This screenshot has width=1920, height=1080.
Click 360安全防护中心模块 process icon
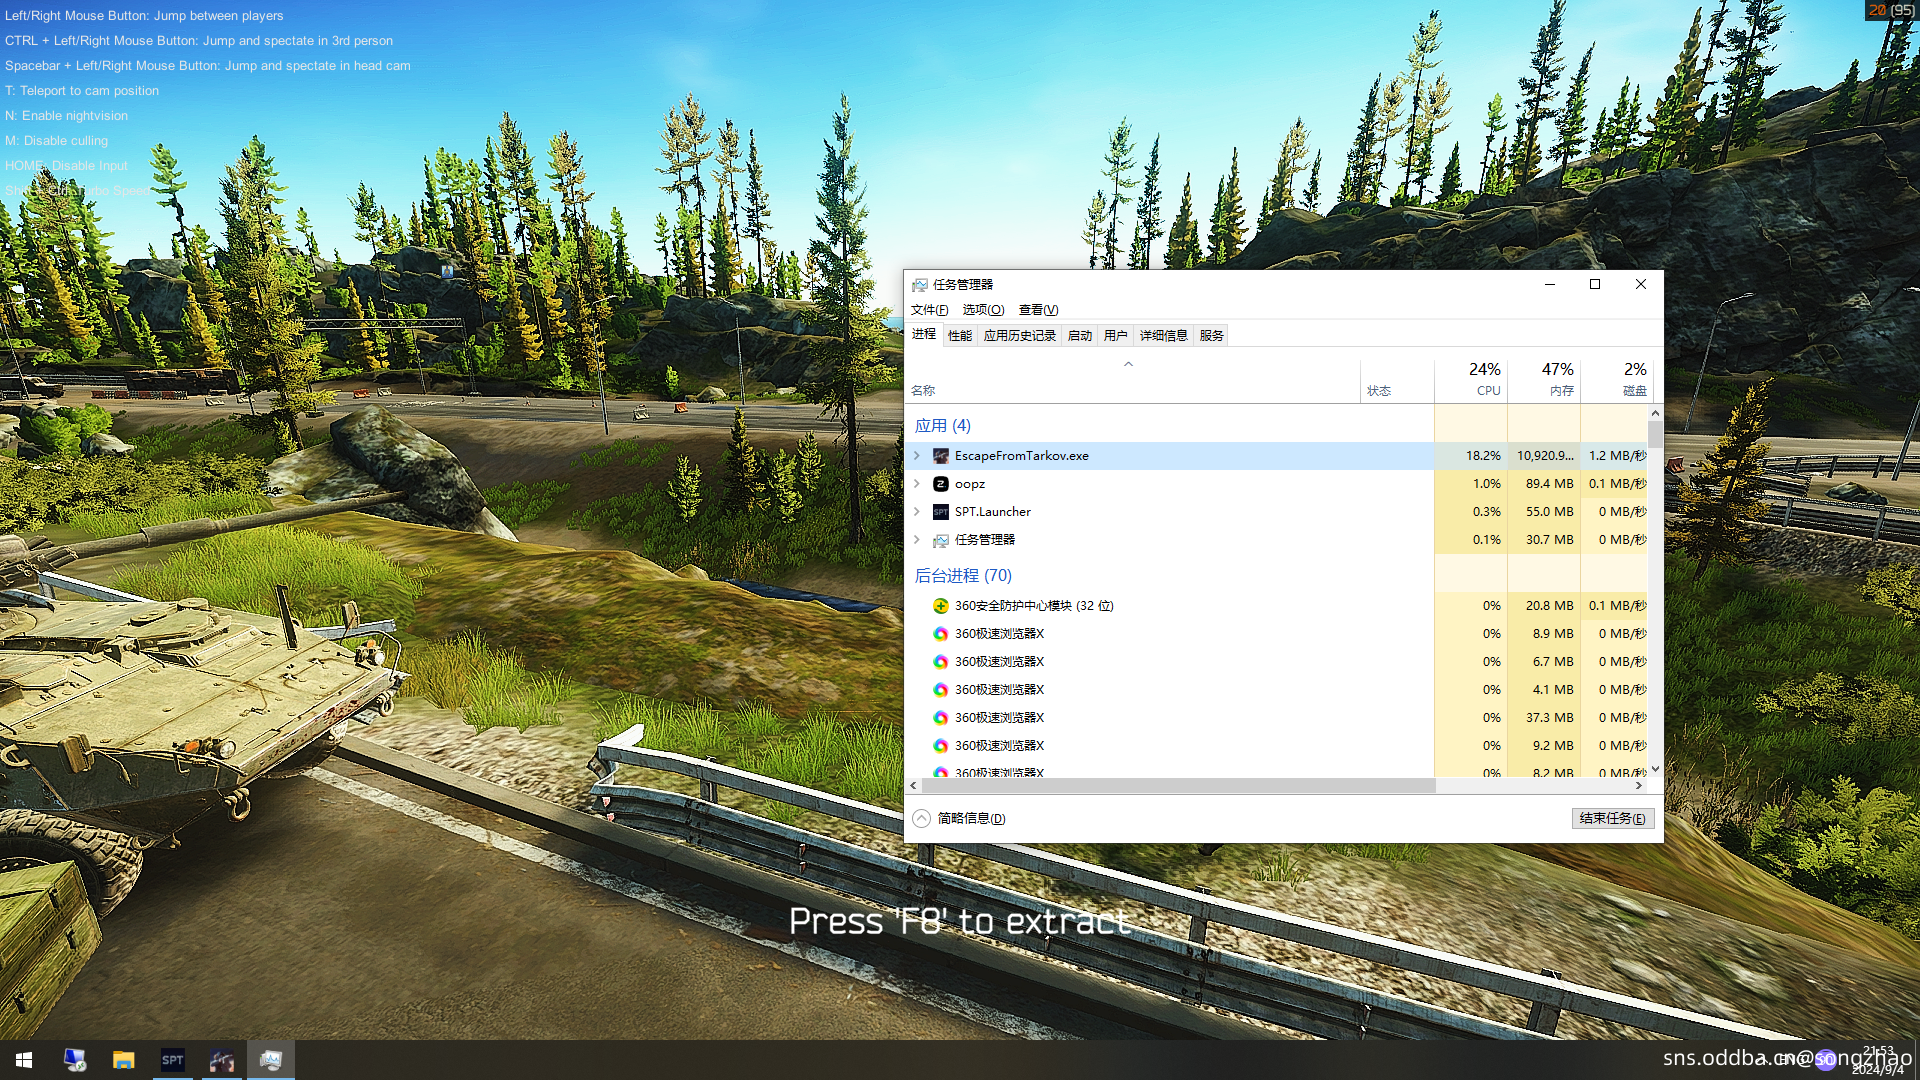[940, 606]
